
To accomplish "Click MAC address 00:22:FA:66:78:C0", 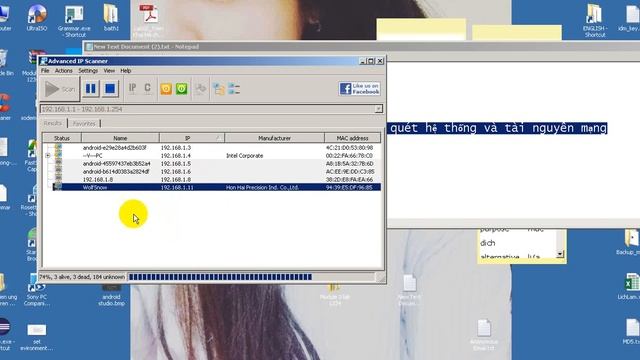I will [x=349, y=156].
